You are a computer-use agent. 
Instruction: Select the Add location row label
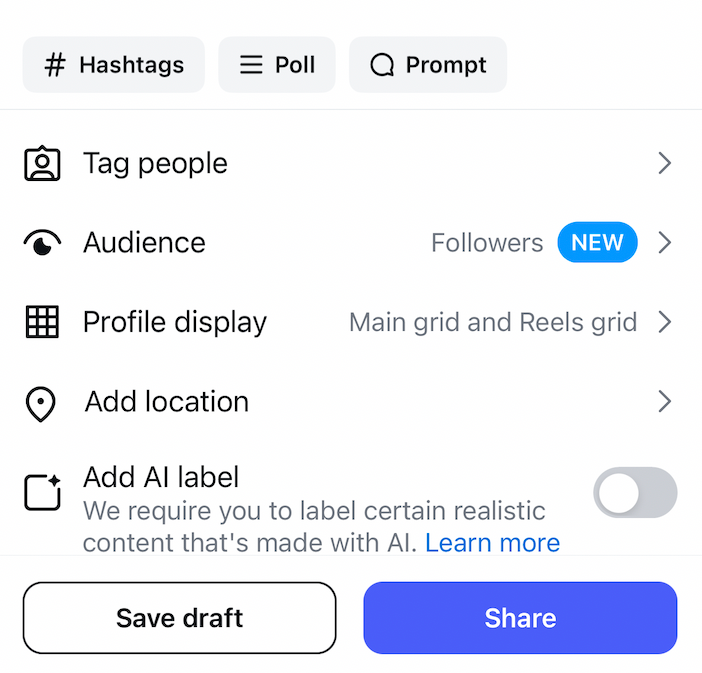pyautogui.click(x=167, y=402)
